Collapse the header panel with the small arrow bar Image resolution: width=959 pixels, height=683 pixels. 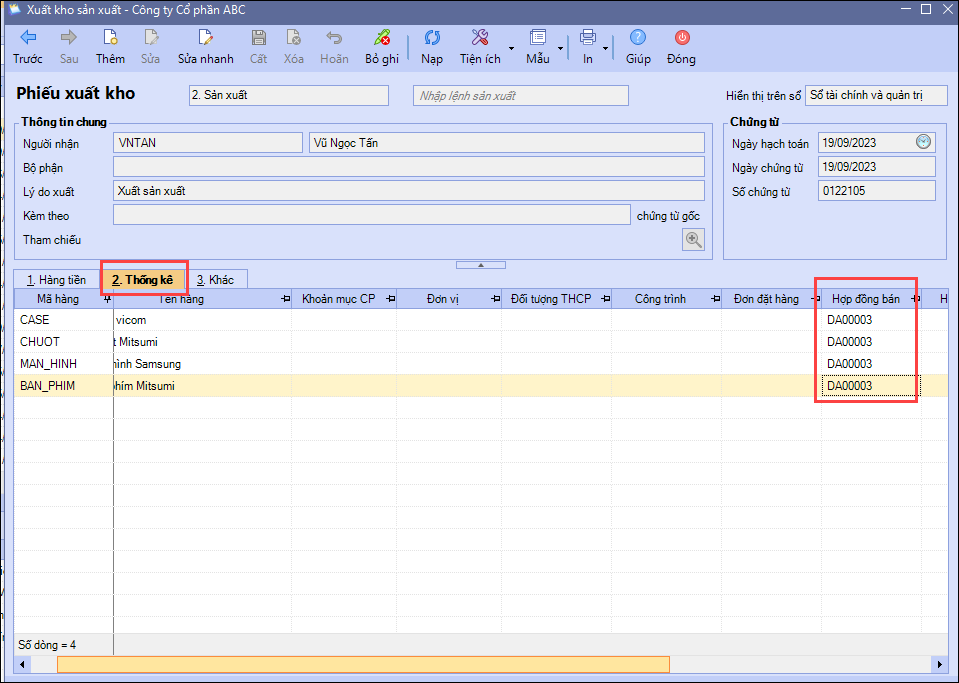coord(480,265)
